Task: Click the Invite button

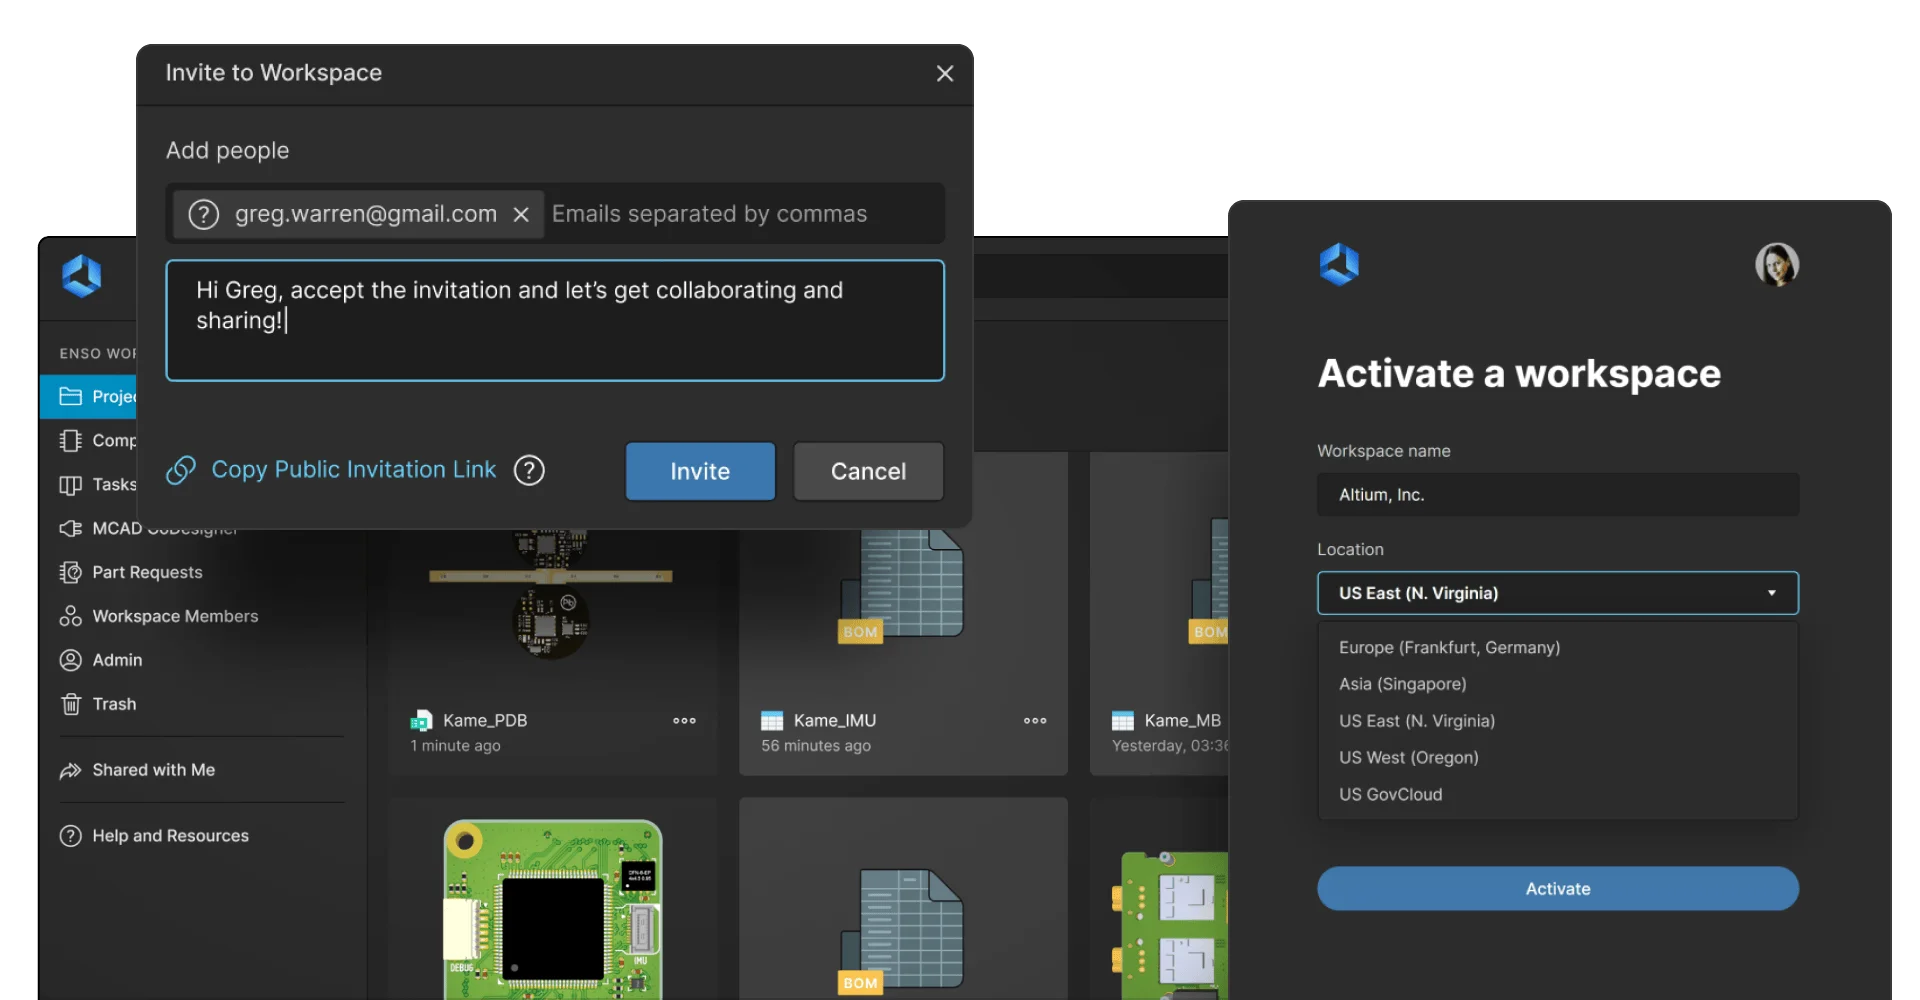Action: 700,471
